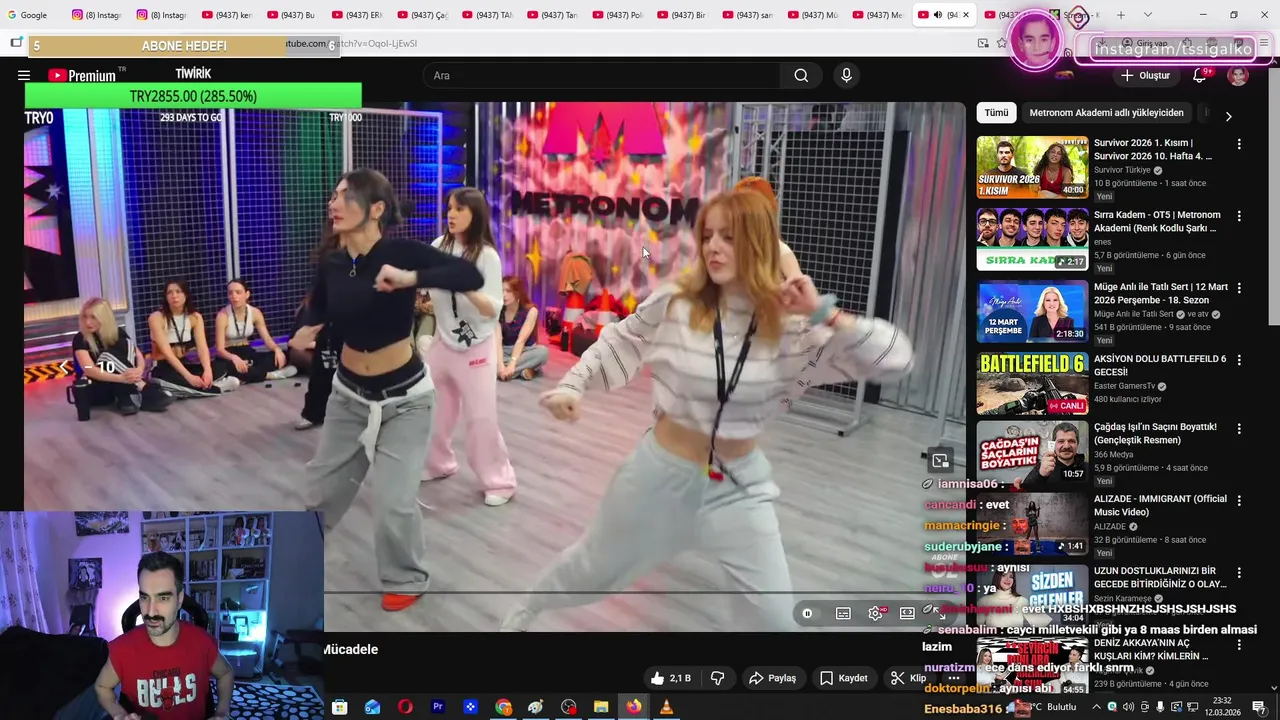
Task: Open Outlook from the taskbar
Action: (x=372, y=707)
